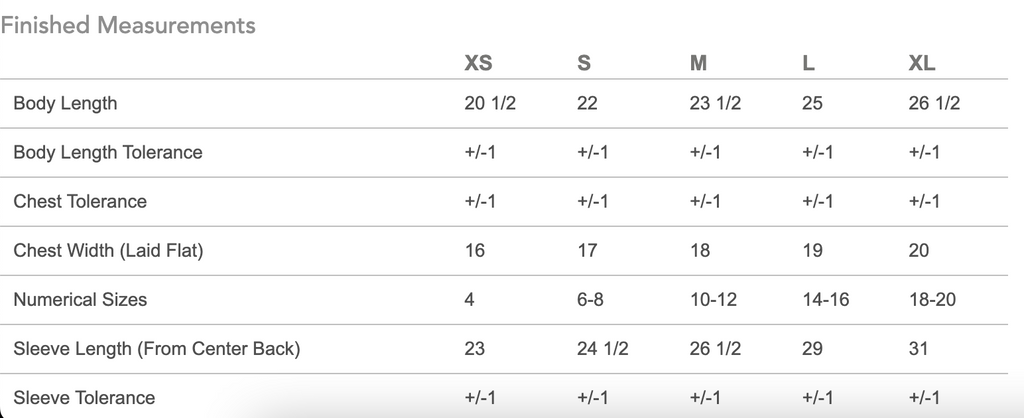The height and width of the screenshot is (418, 1024).
Task: Select the M body length value 23 1/2
Action: [x=715, y=104]
